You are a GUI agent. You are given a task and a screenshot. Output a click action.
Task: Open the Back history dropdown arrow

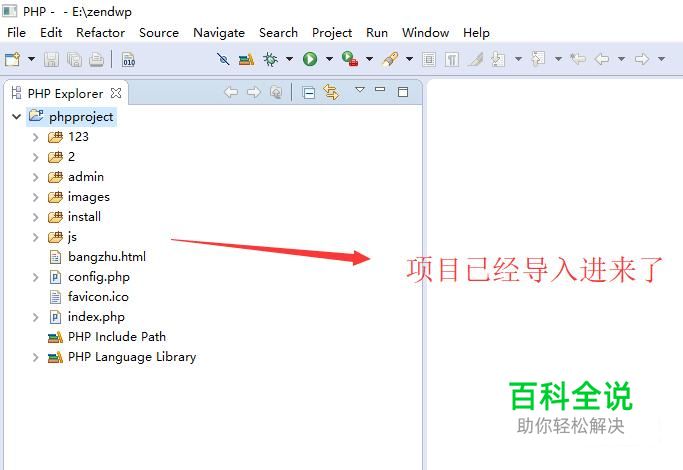tap(622, 59)
